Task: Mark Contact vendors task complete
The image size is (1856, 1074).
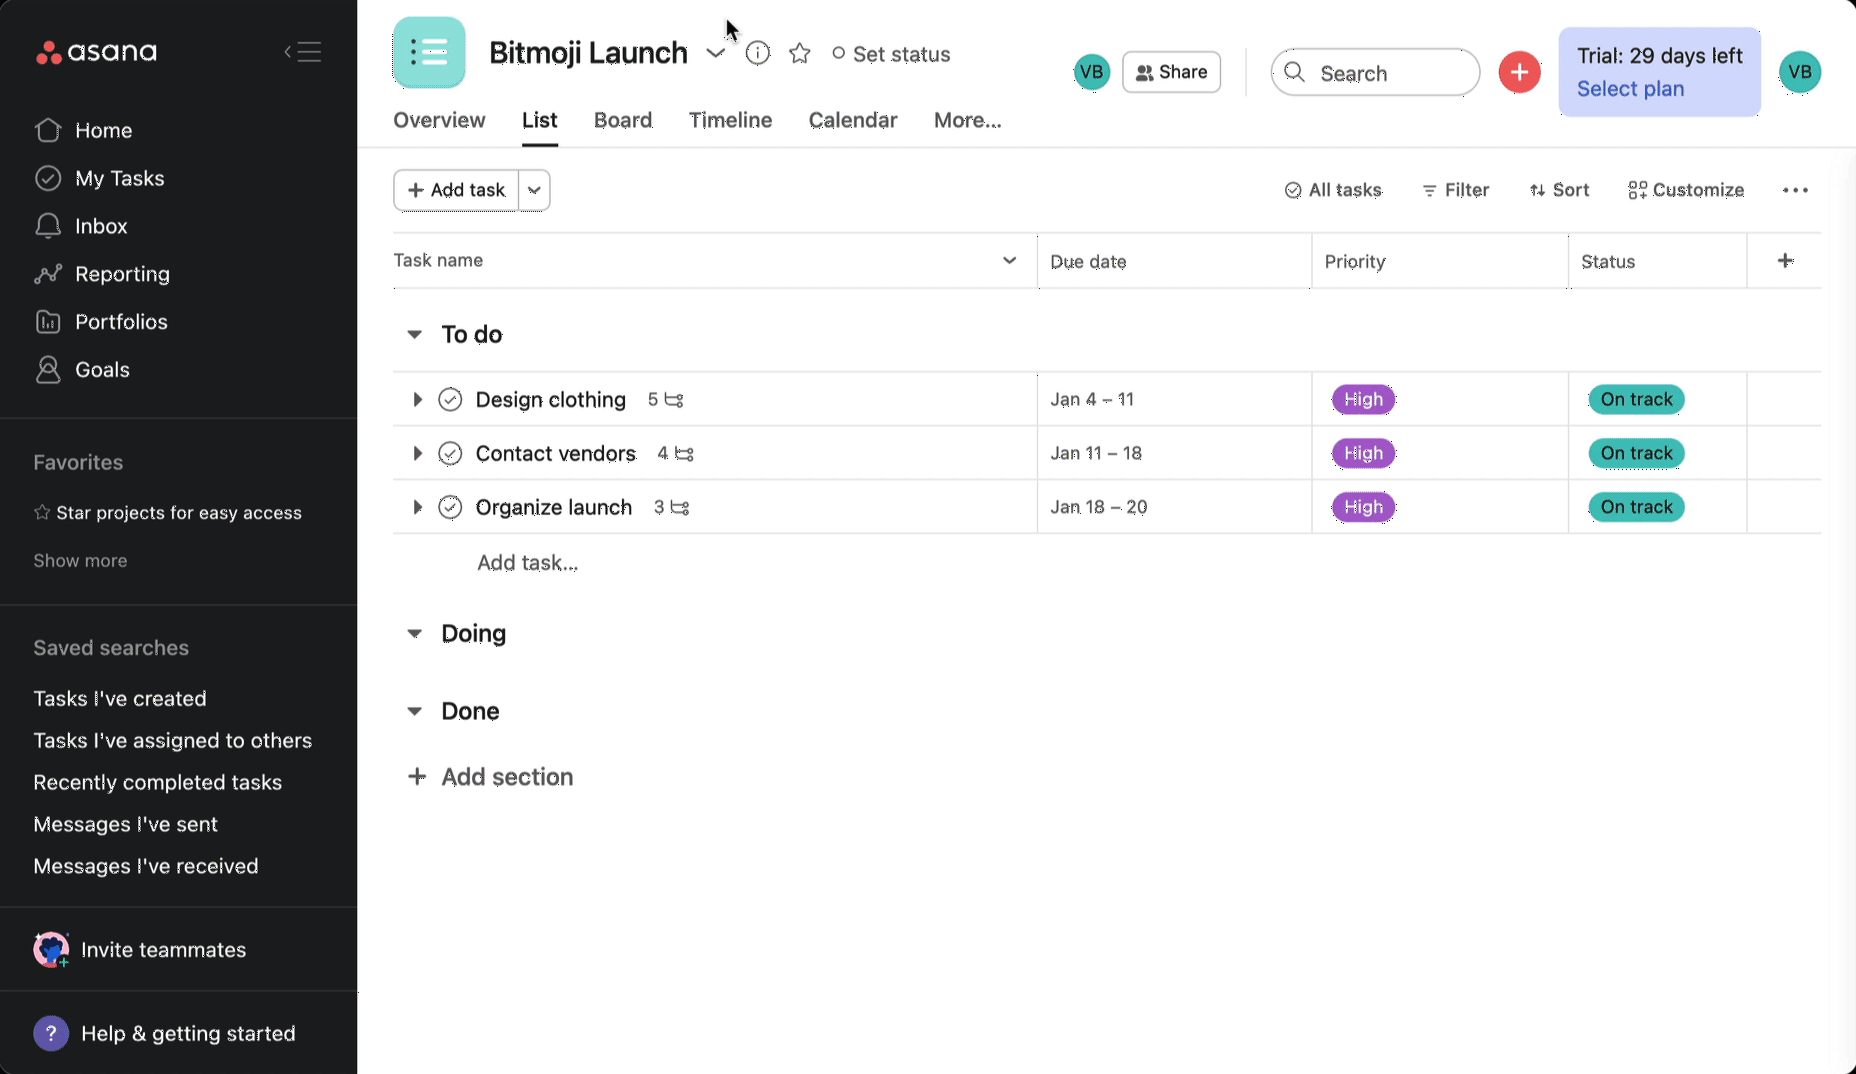Action: tap(450, 454)
